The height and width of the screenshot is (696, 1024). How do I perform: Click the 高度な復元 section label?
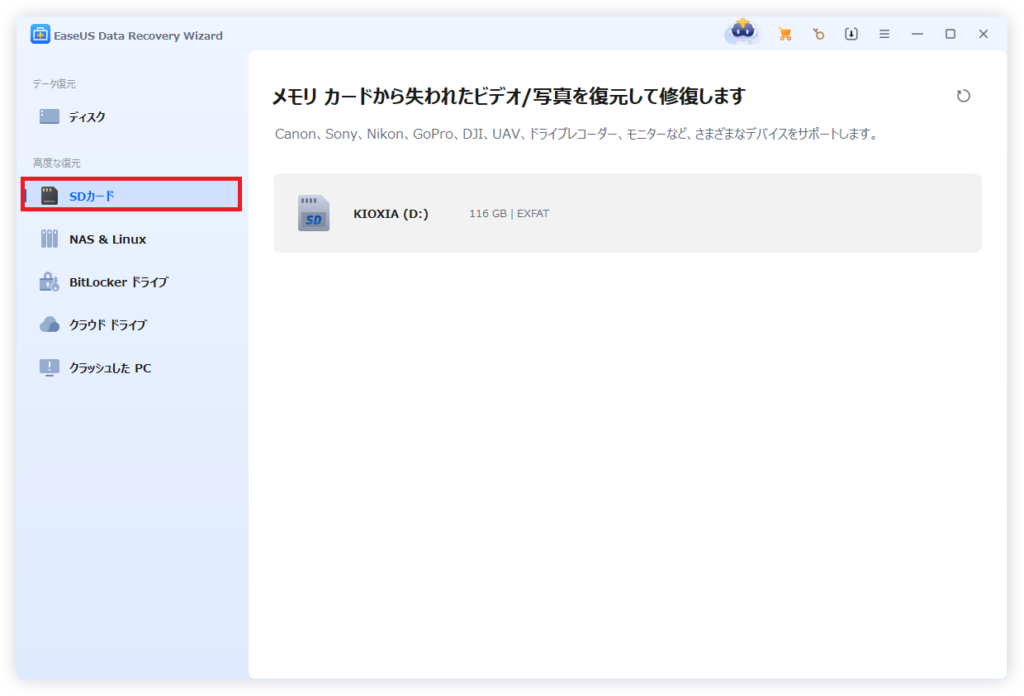57,163
